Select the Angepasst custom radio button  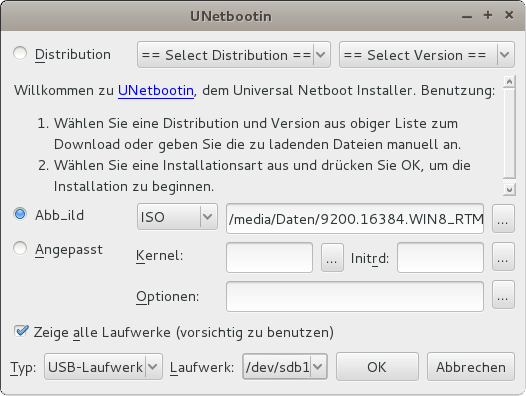[x=20, y=248]
